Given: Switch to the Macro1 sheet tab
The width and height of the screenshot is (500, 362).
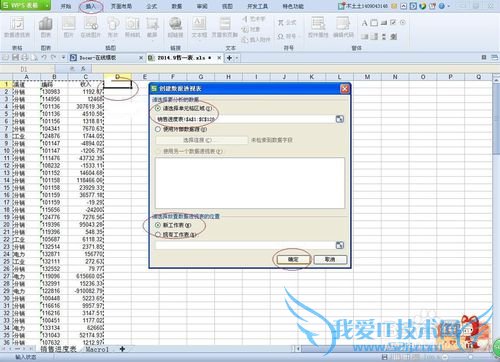Looking at the screenshot, I should coord(97,349).
